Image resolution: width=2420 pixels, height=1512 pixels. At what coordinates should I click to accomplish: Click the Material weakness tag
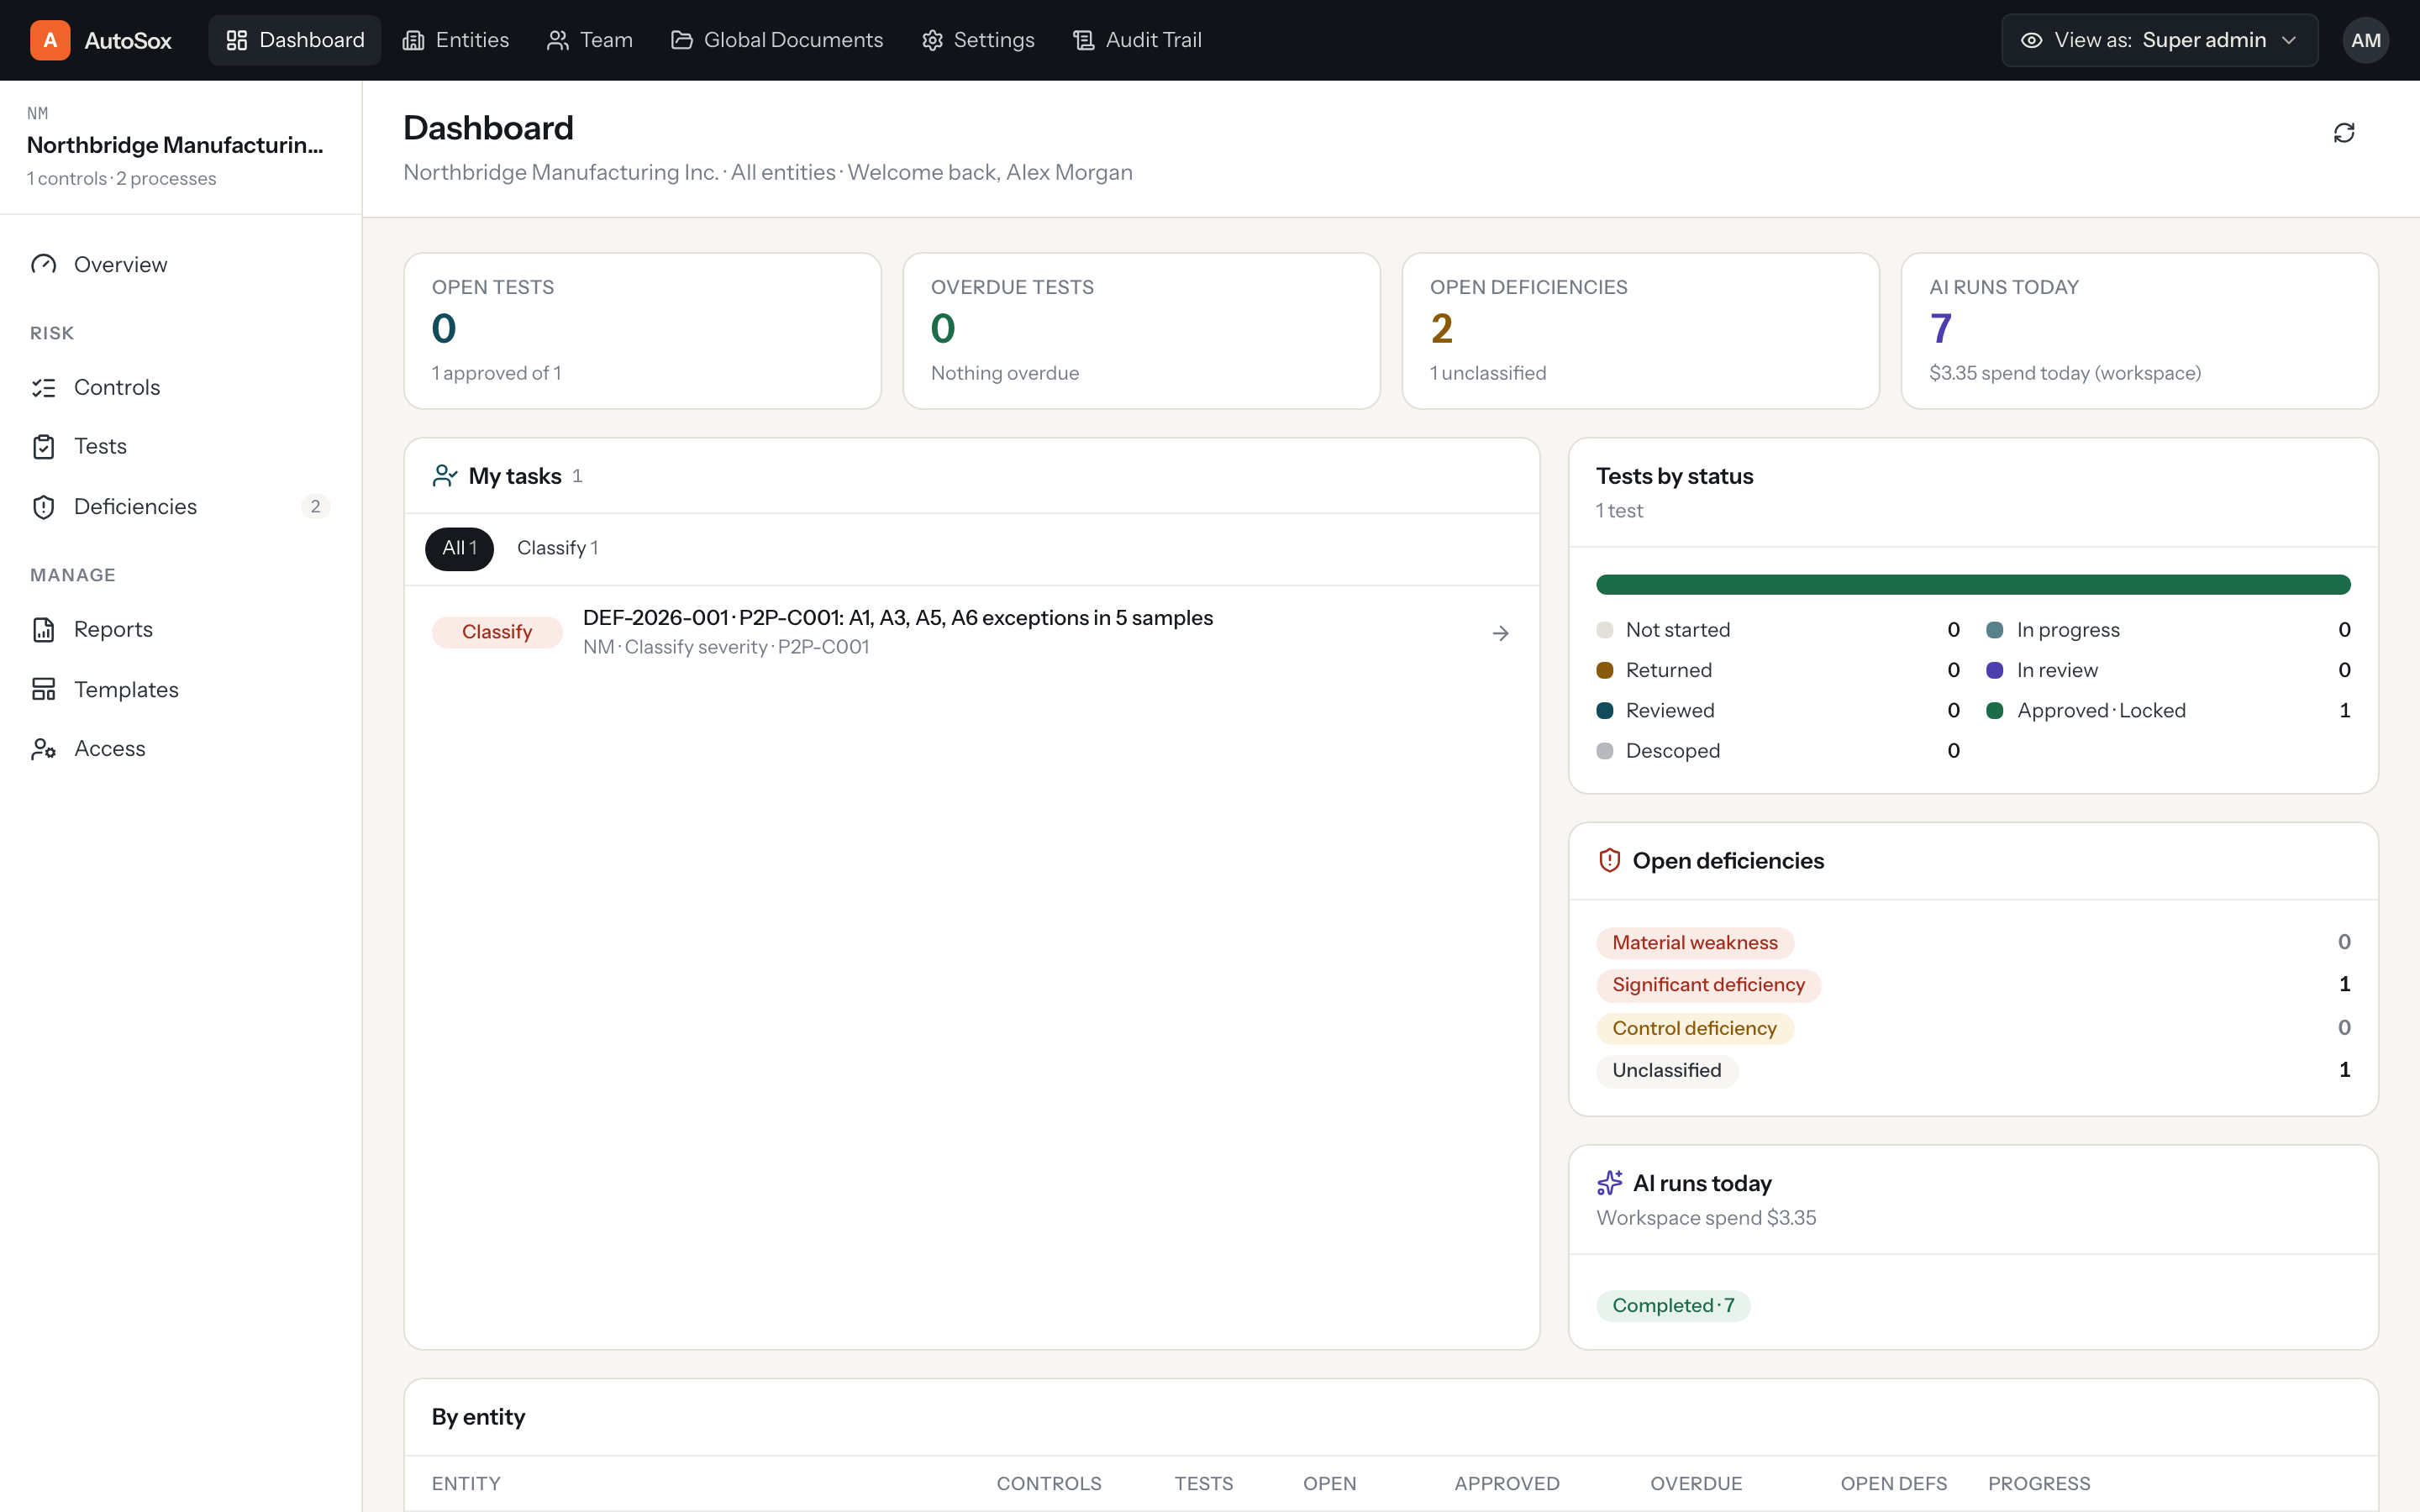click(x=1694, y=943)
